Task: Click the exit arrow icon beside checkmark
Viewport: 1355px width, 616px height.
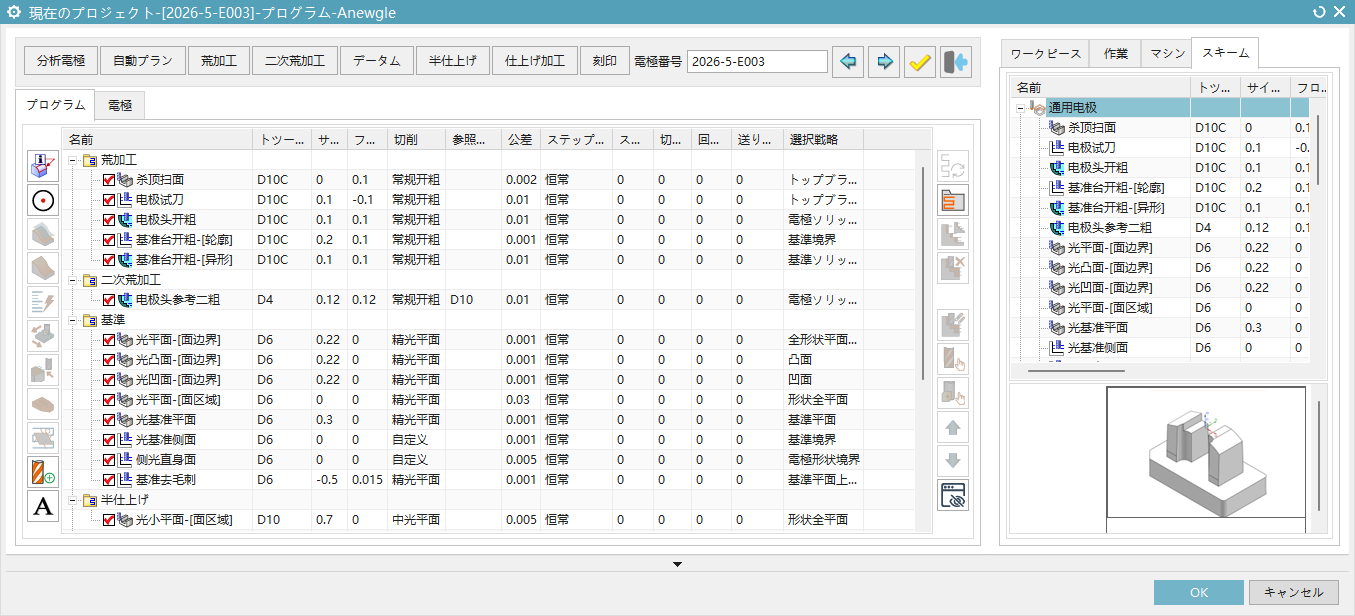Action: point(956,62)
